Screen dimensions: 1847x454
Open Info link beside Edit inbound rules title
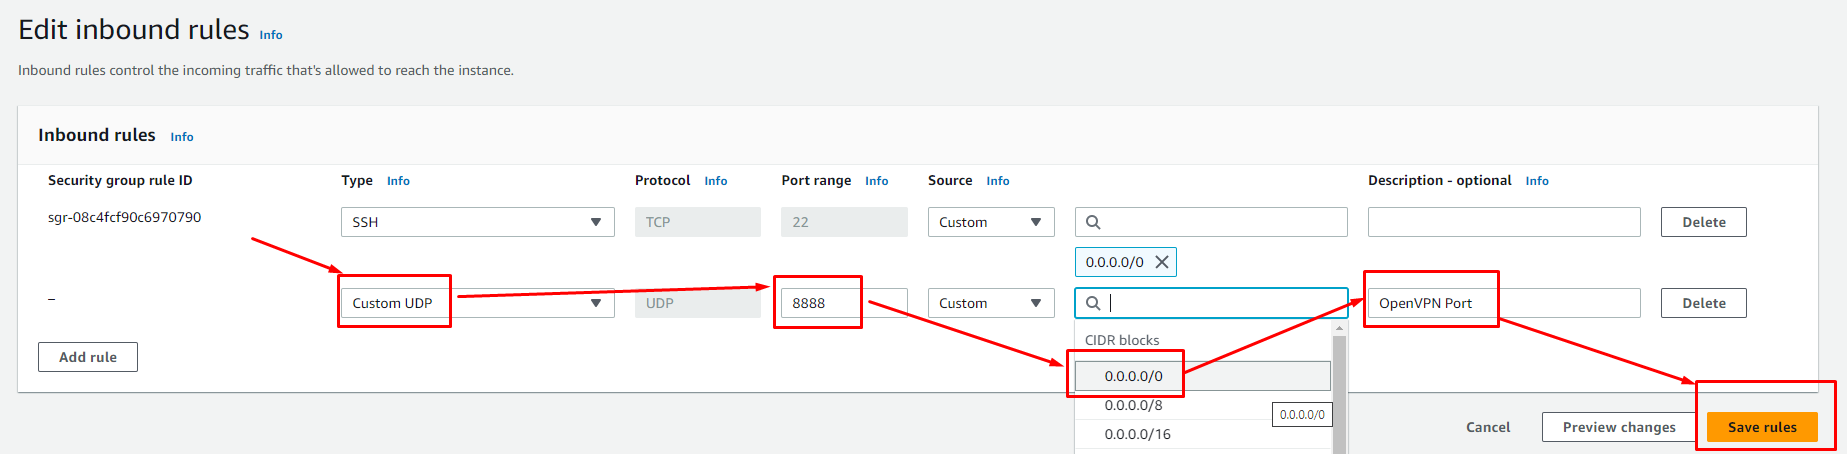271,35
